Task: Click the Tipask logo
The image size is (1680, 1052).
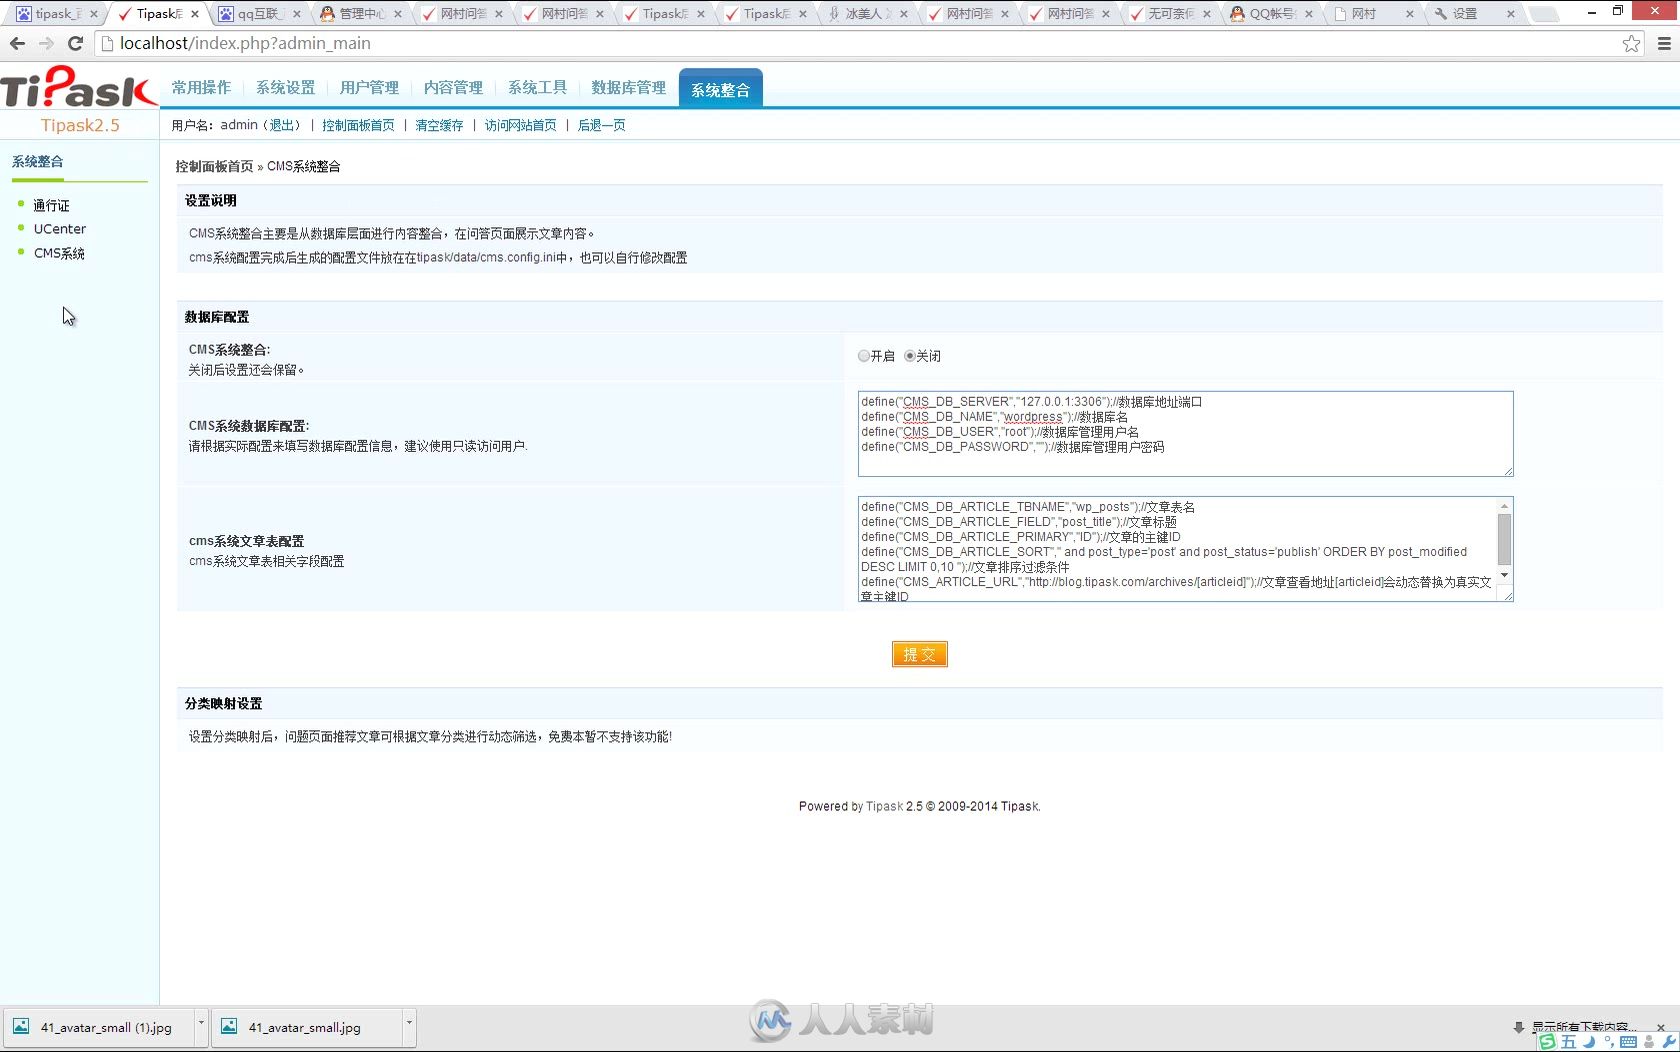Action: pos(78,88)
